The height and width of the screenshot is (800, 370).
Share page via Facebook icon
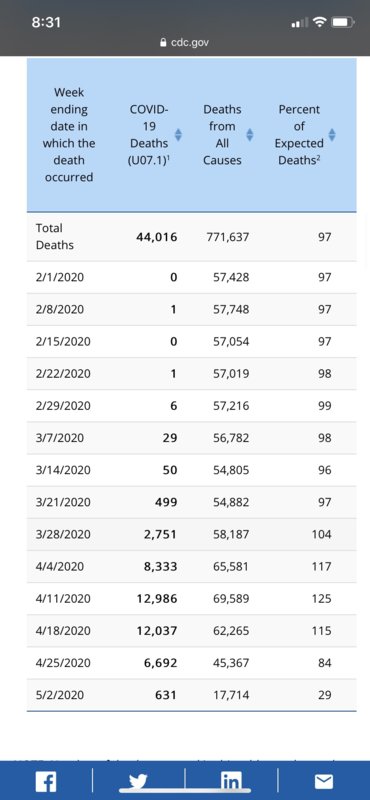click(46, 782)
